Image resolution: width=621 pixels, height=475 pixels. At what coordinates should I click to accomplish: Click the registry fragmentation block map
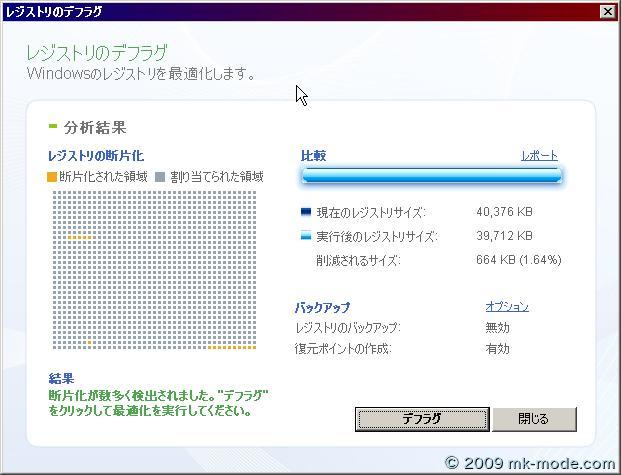tap(158, 270)
